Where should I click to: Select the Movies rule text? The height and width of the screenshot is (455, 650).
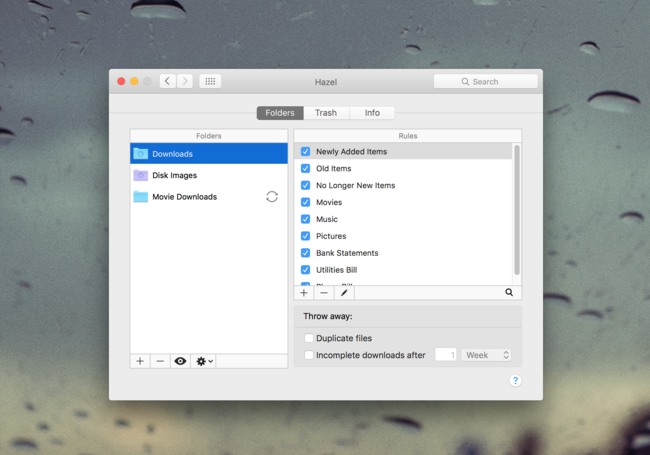click(329, 202)
